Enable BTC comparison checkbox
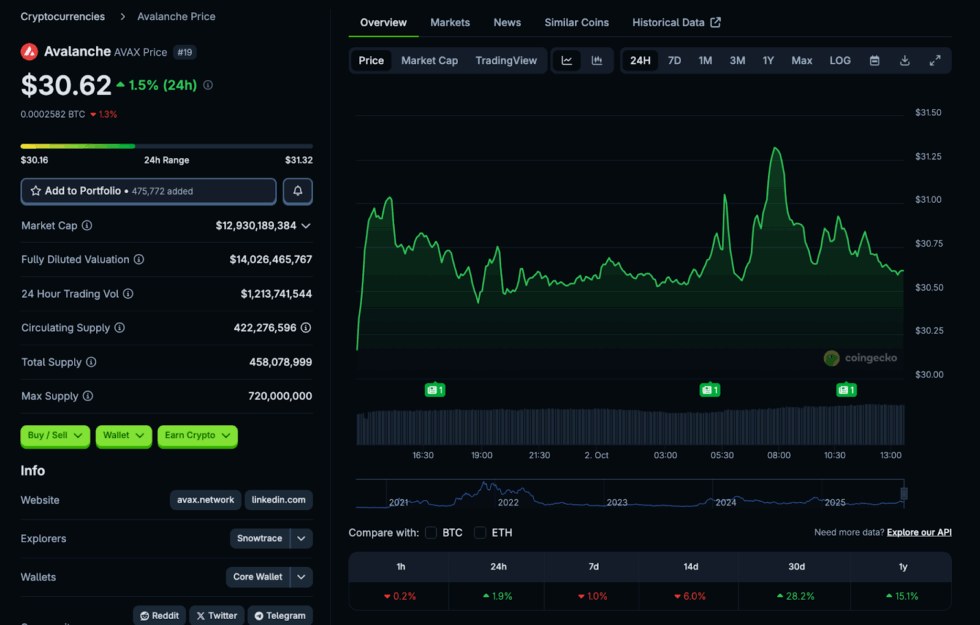The width and height of the screenshot is (980, 625). pos(431,533)
